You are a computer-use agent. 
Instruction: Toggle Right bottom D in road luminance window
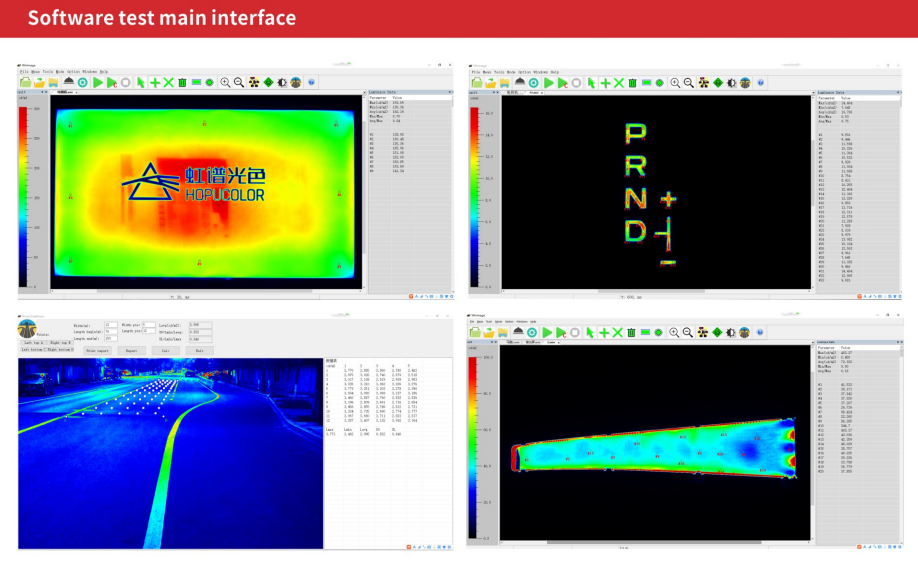pos(61,350)
